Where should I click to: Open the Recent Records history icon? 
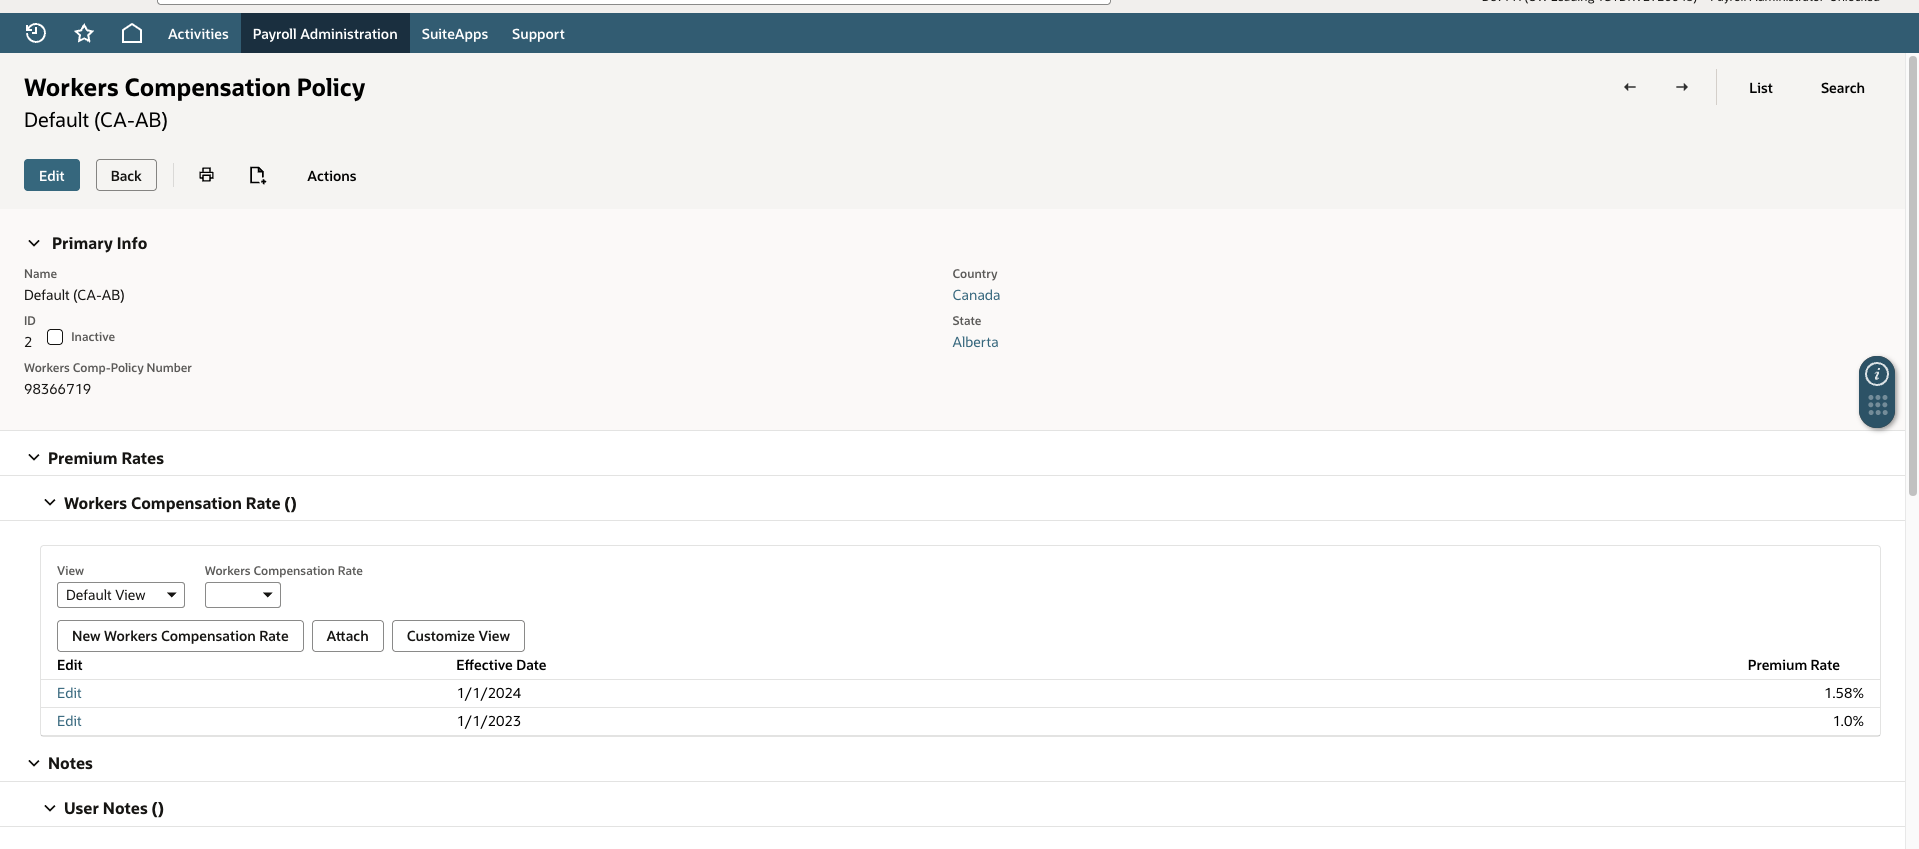click(36, 33)
